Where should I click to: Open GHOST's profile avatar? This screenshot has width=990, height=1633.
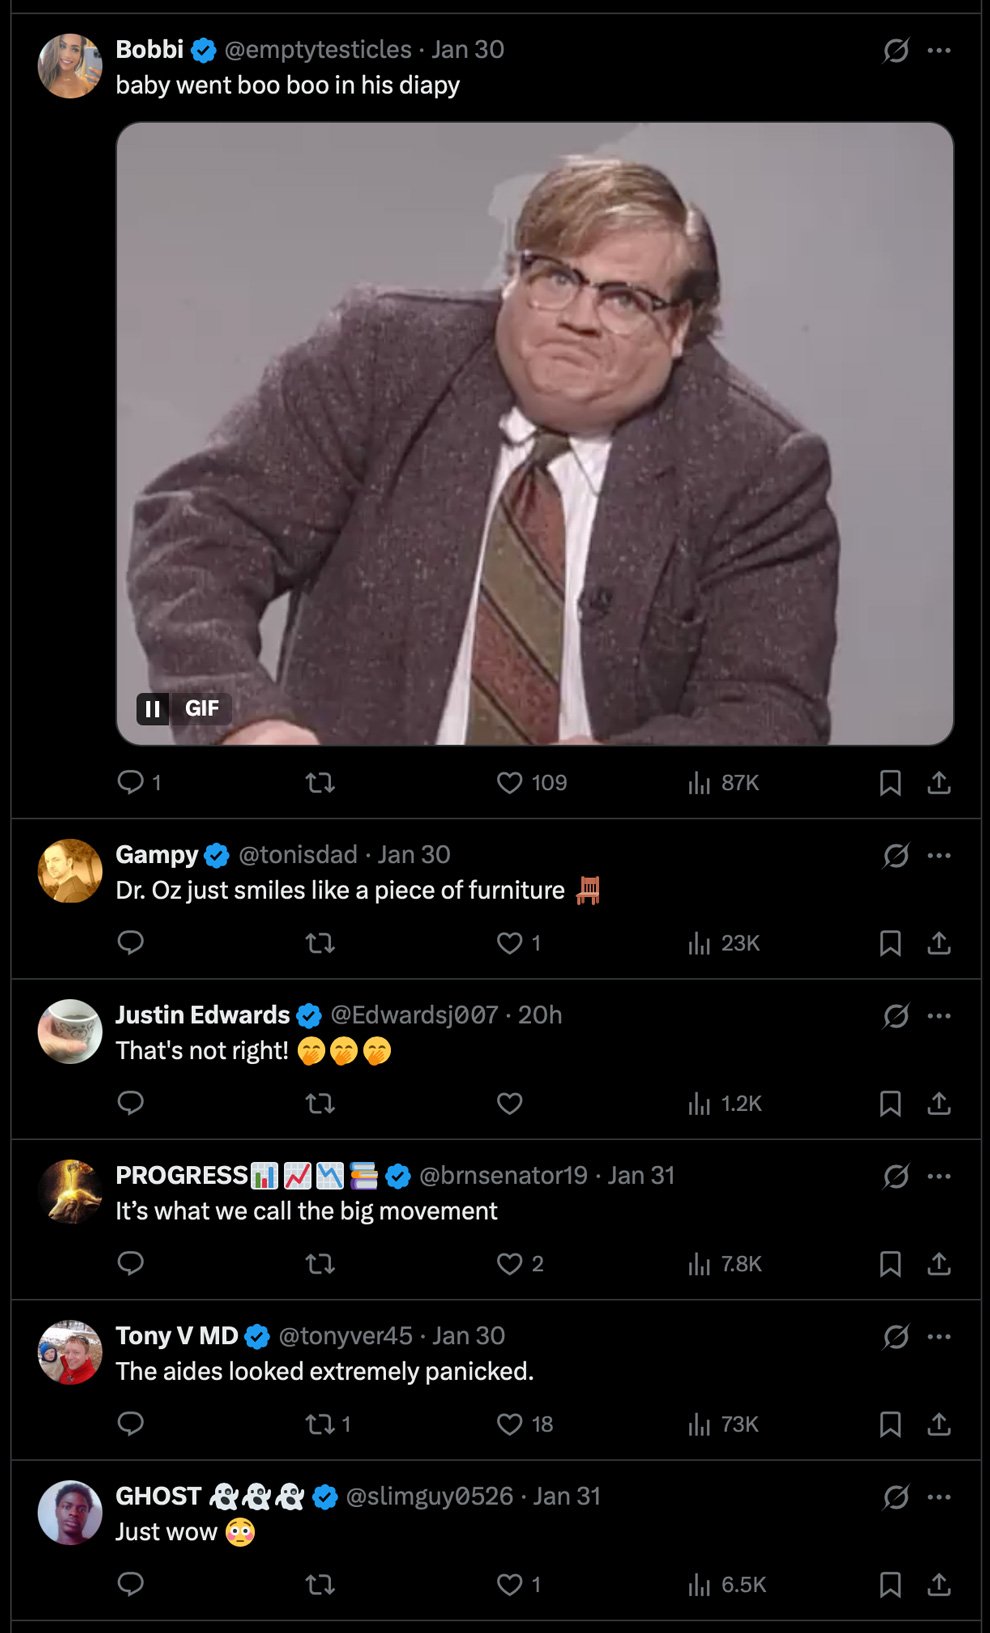click(x=70, y=1512)
